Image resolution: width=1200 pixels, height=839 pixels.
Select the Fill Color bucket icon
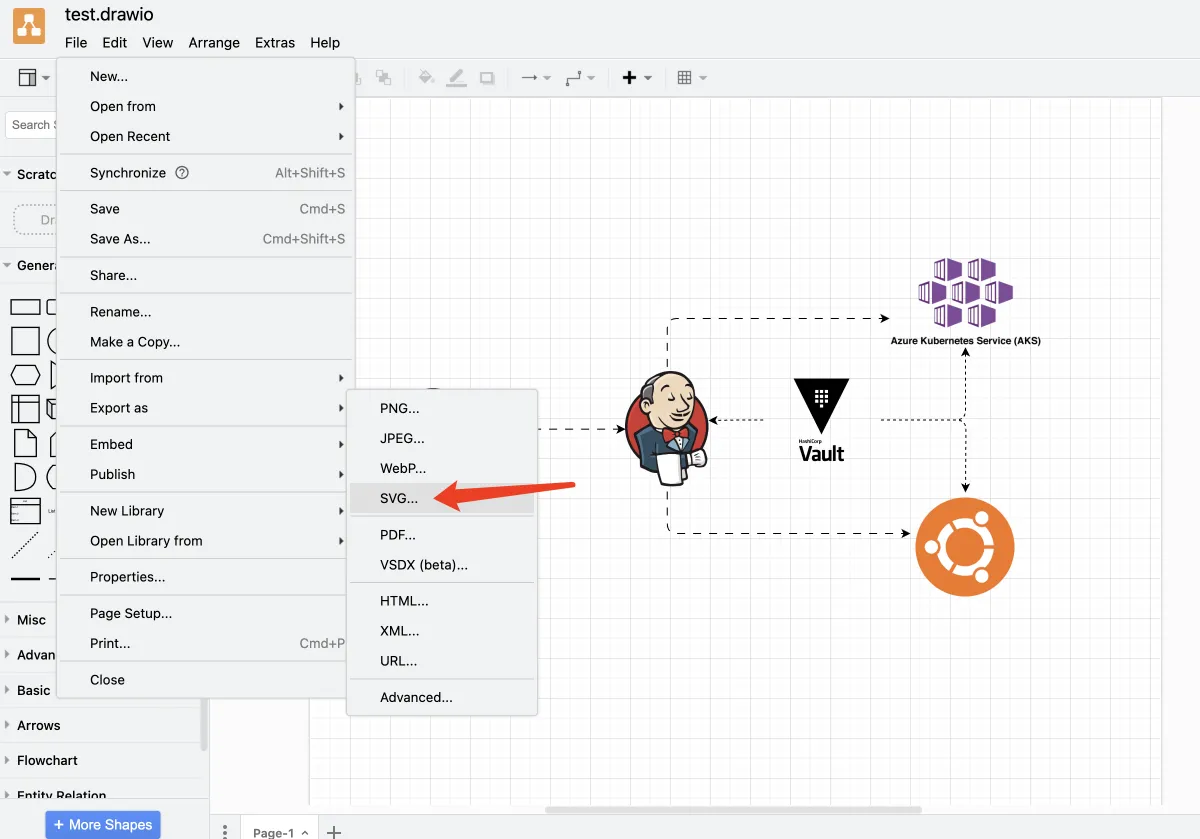coord(426,77)
